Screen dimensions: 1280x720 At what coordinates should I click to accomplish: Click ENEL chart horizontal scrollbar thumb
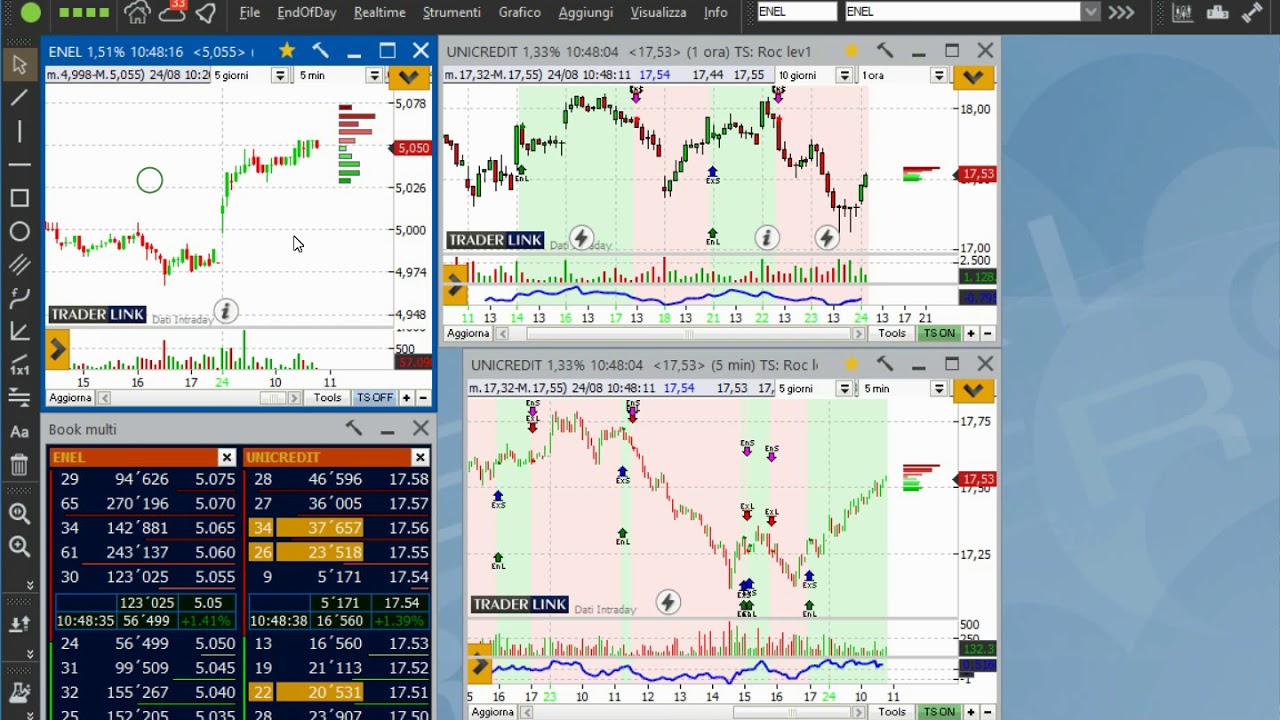tap(272, 397)
